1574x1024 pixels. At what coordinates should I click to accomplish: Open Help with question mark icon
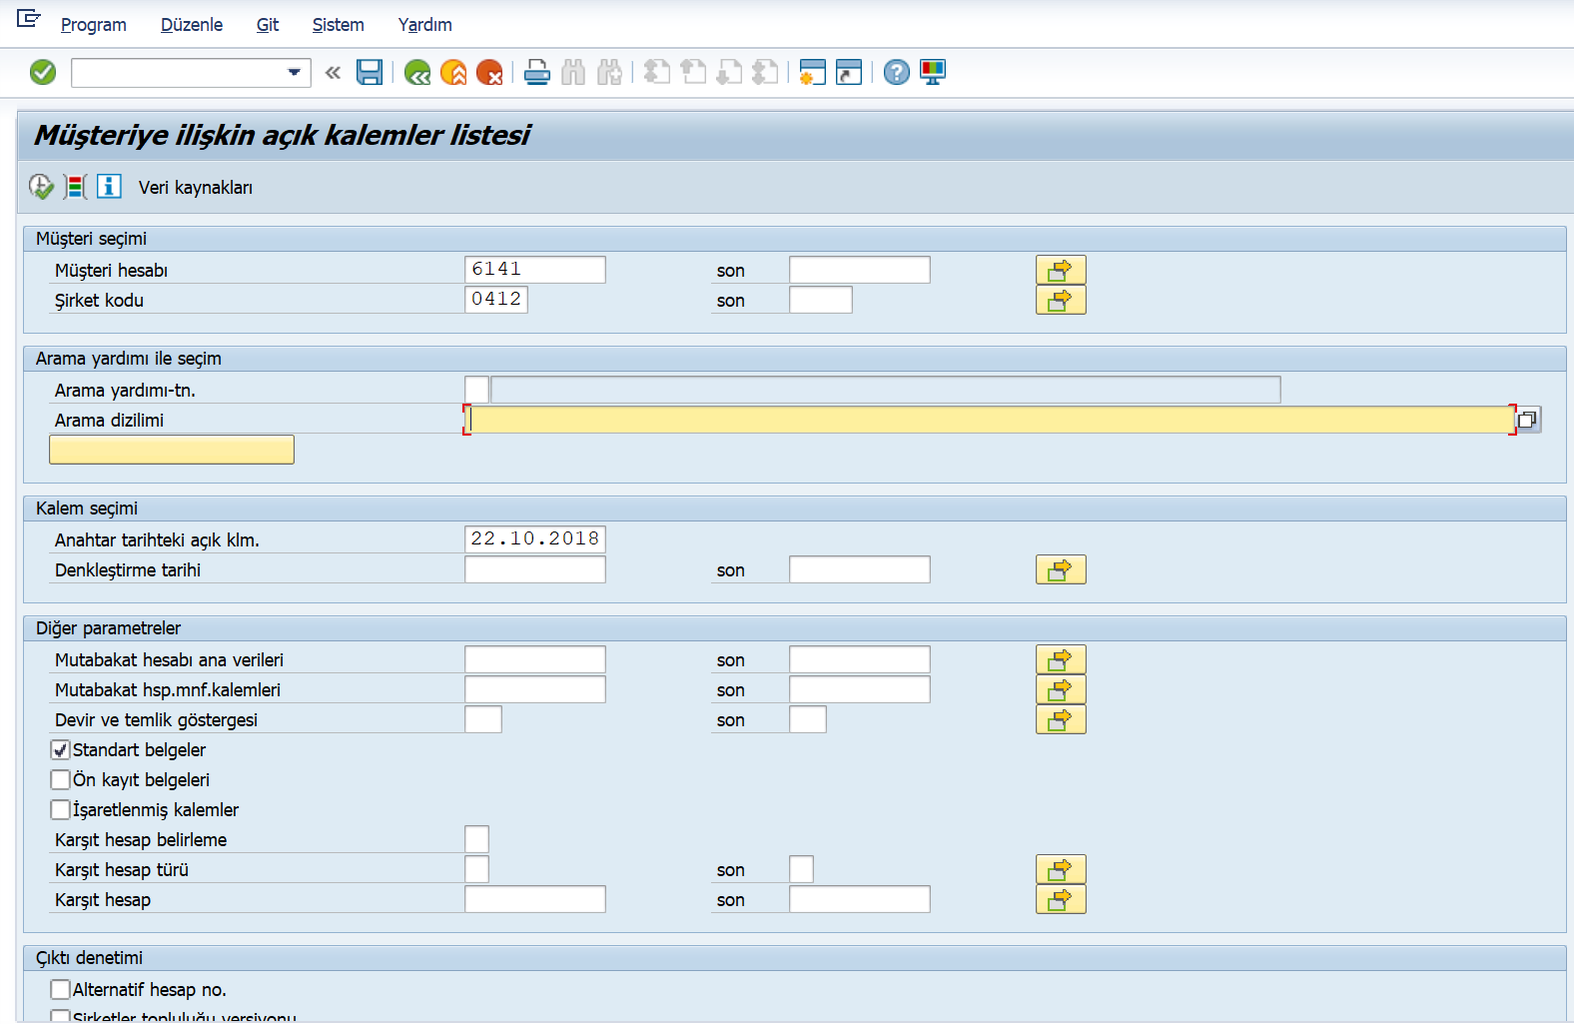pos(896,72)
